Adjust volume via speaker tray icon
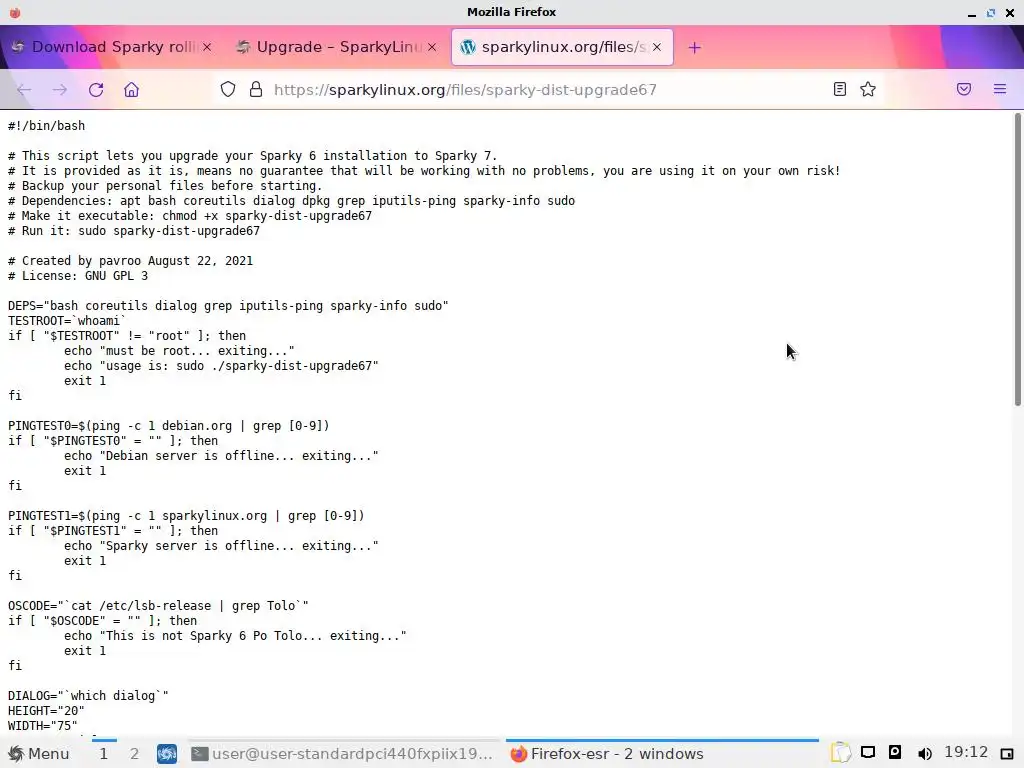Image resolution: width=1024 pixels, height=768 pixels. [924, 754]
